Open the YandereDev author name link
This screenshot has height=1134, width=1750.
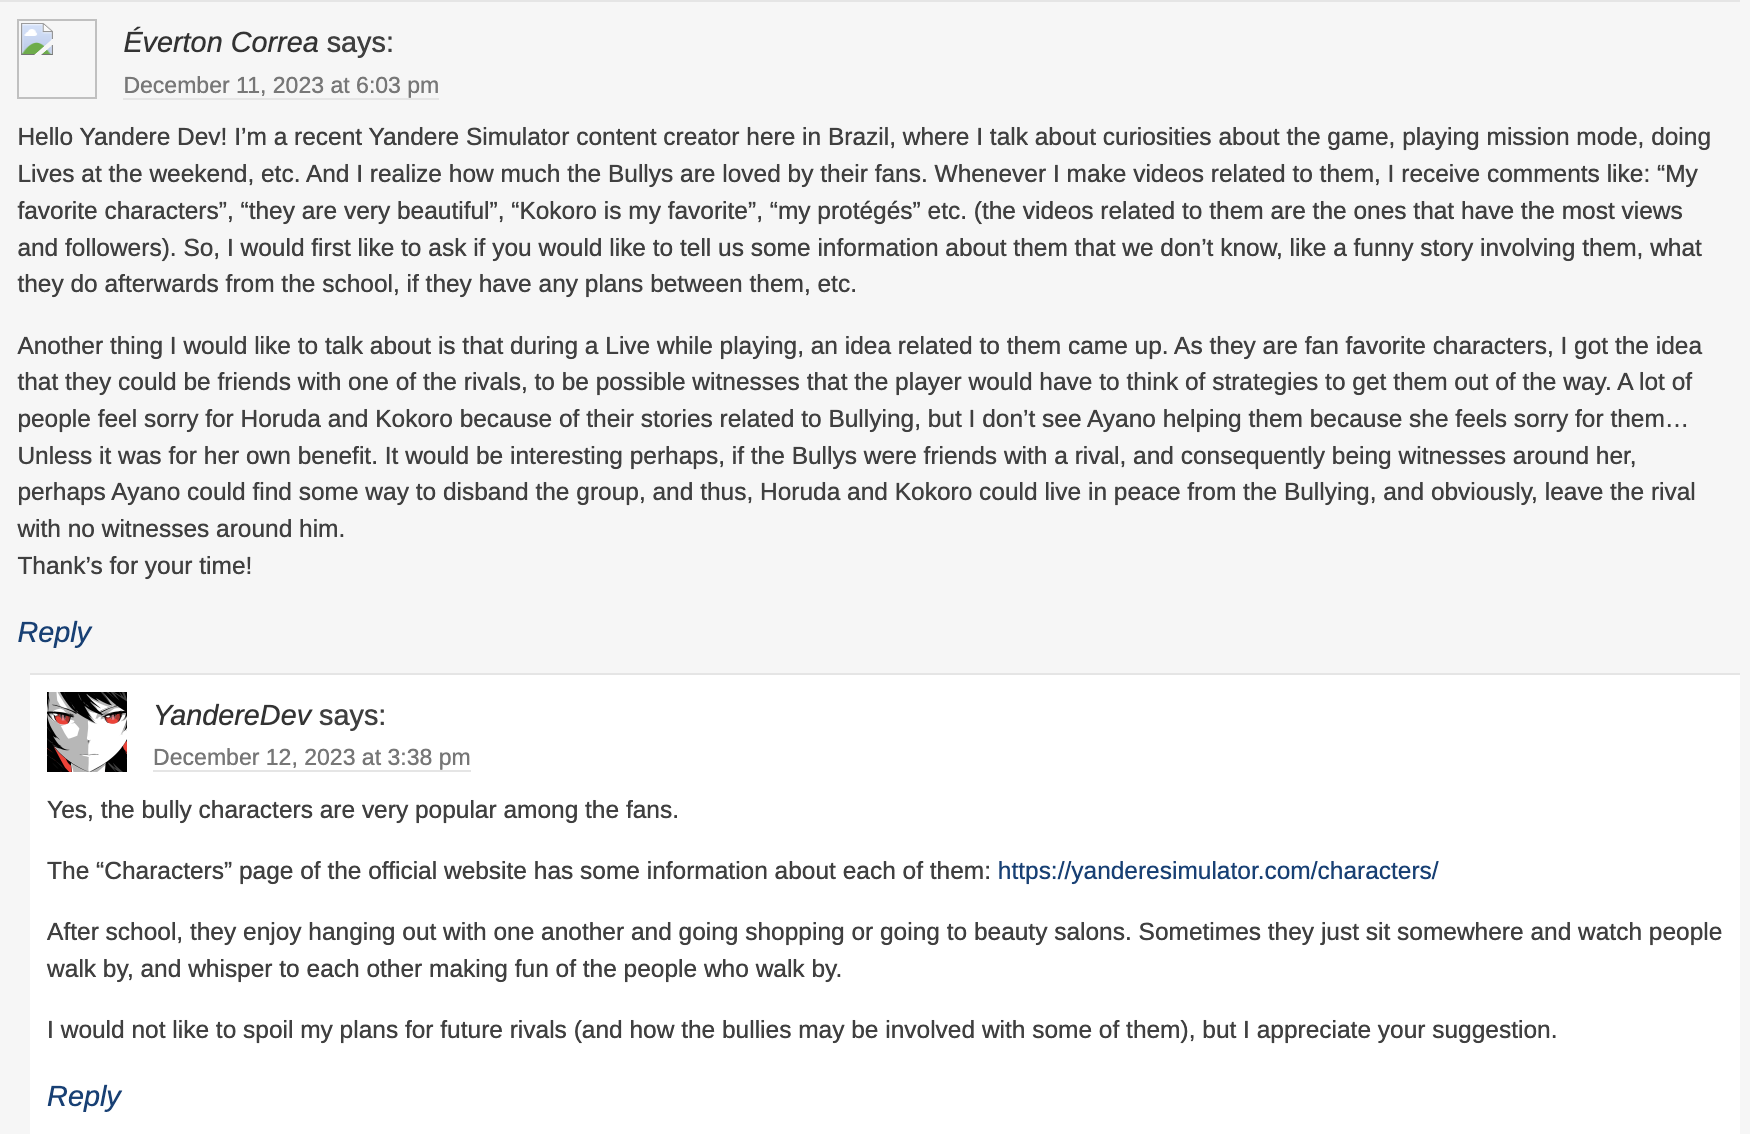coord(232,716)
